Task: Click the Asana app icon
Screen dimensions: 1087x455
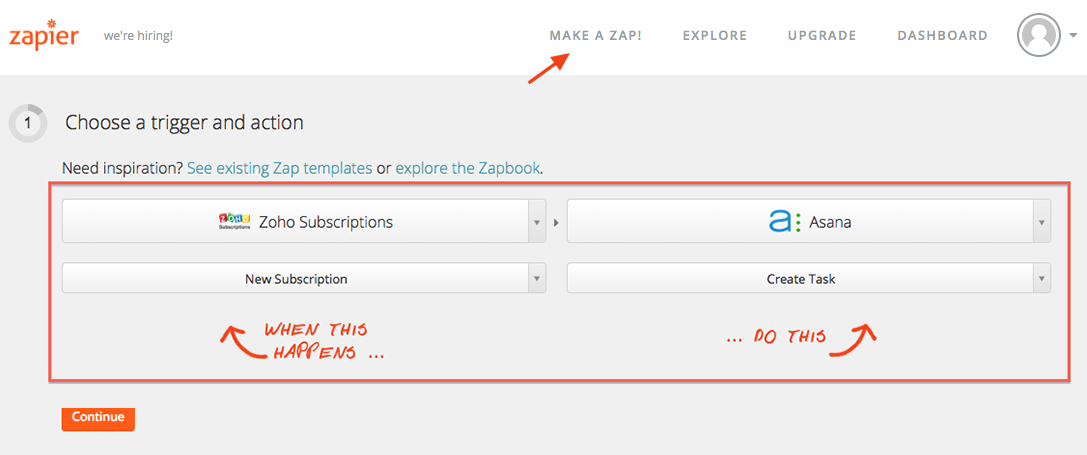Action: 785,222
